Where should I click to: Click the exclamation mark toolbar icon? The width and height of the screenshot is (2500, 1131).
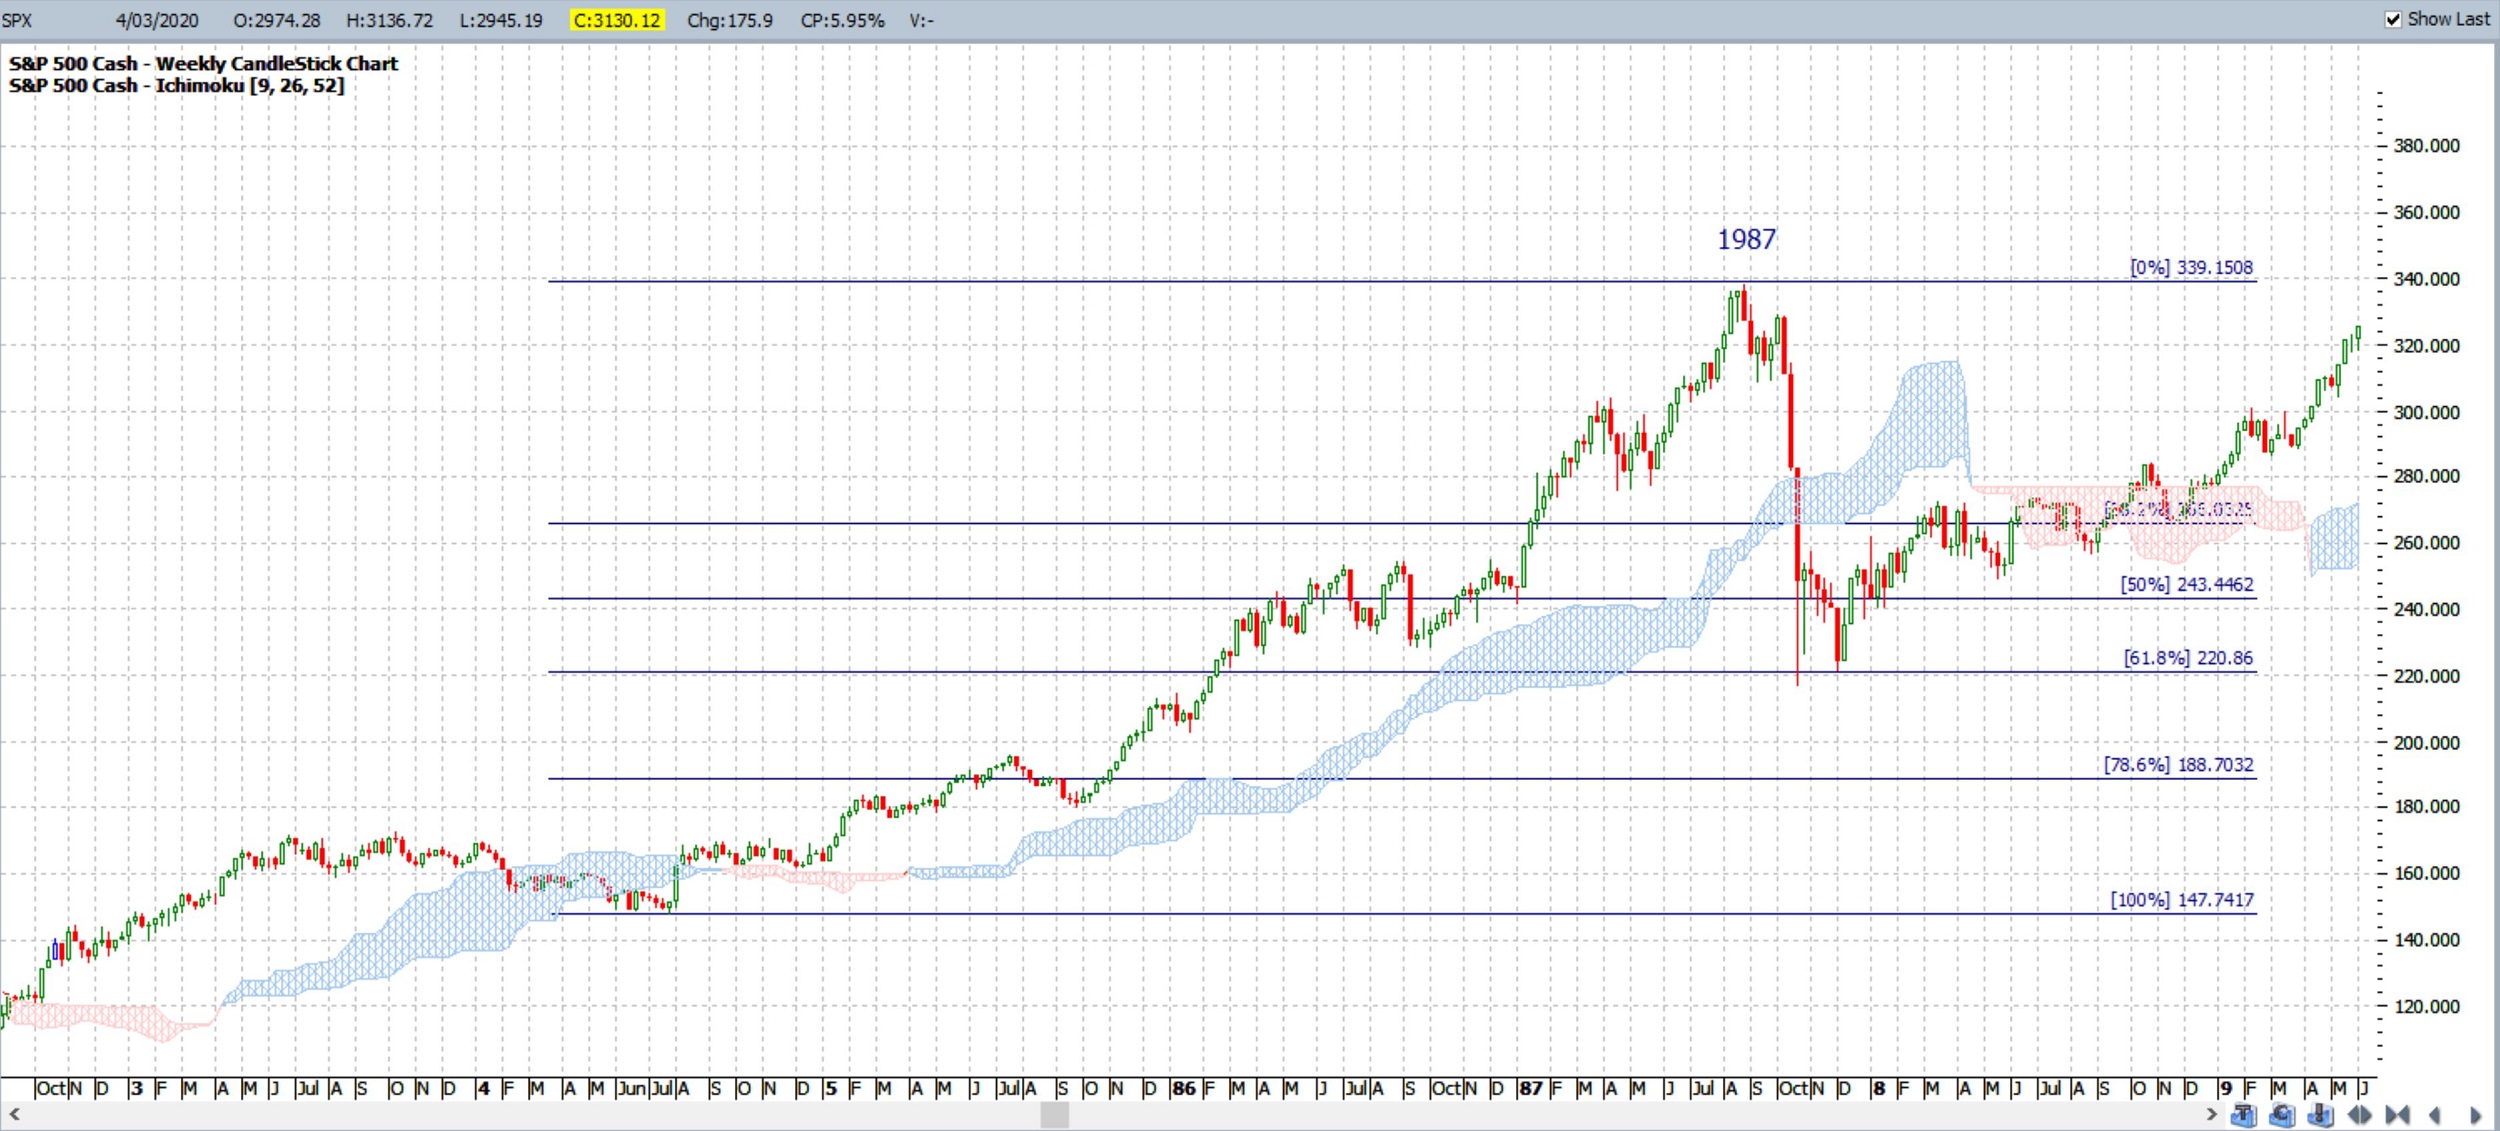[x=2320, y=1115]
